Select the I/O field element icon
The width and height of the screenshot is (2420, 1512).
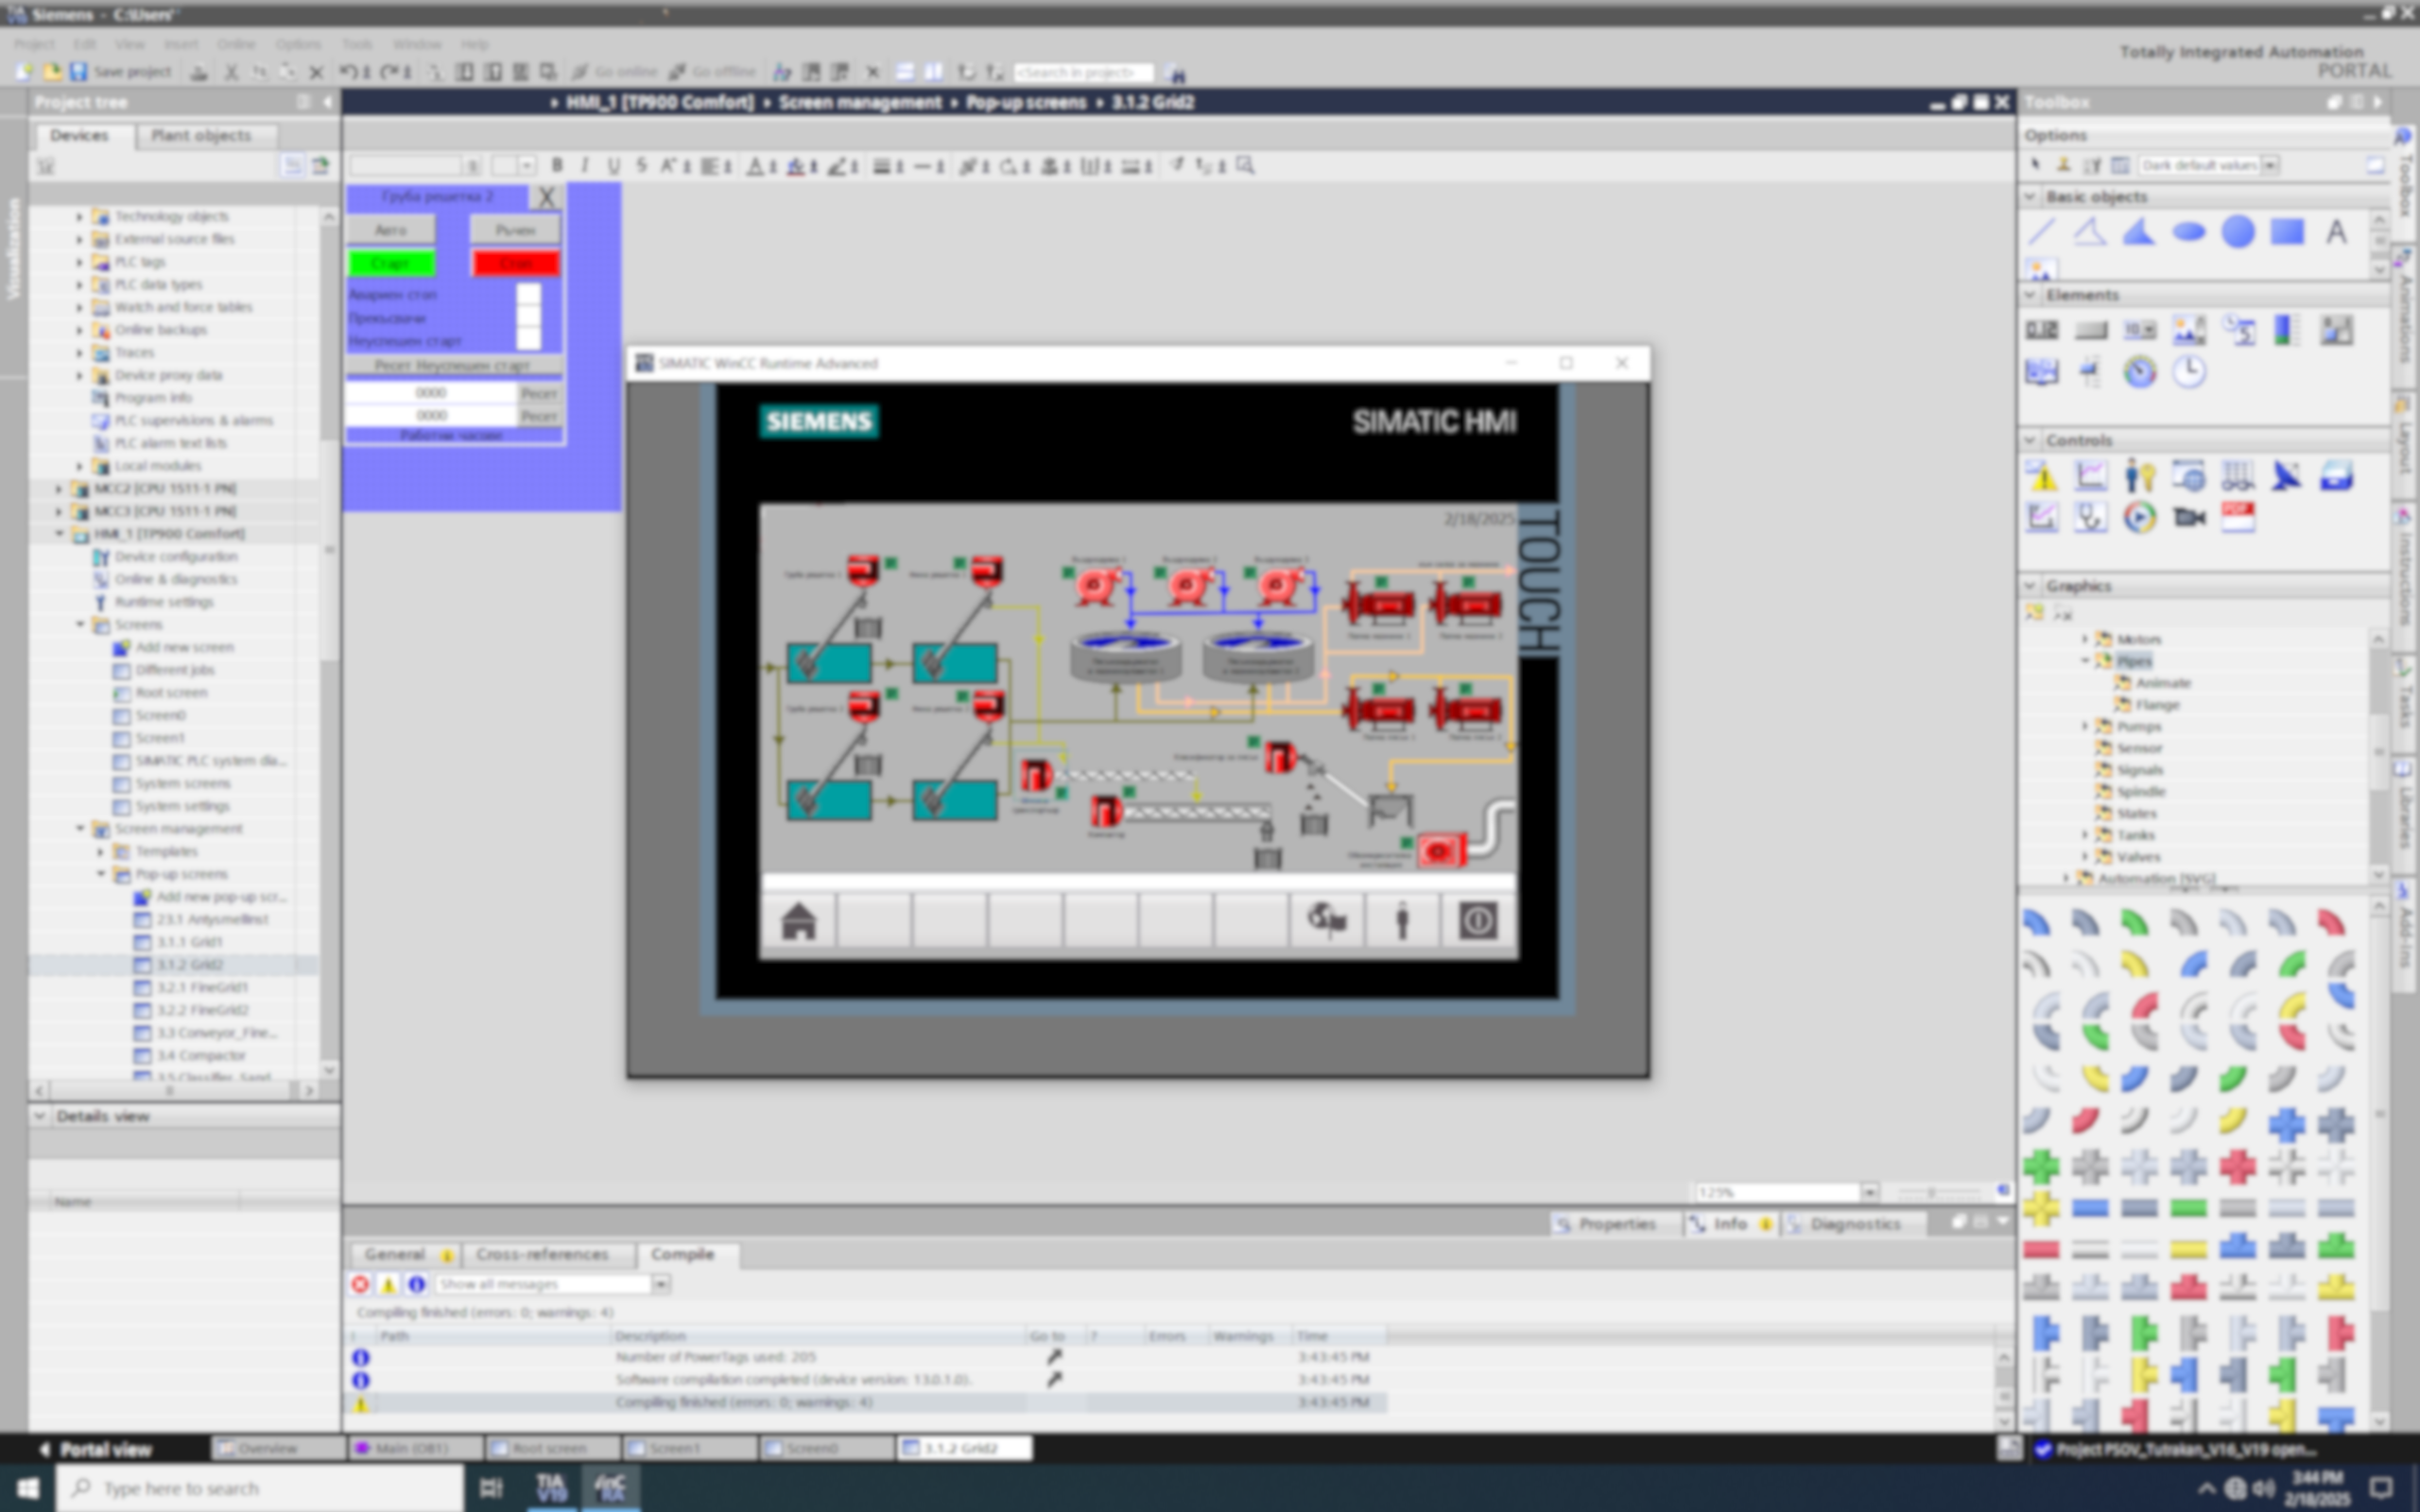(x=2041, y=330)
